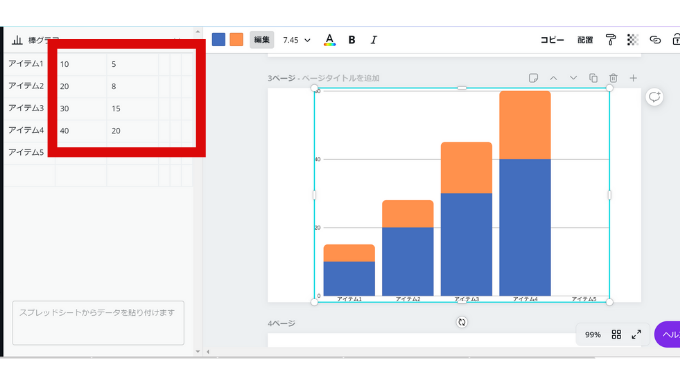Screen dimensions: 680x390
Task: Open the コピー menu item
Action: [x=552, y=40]
